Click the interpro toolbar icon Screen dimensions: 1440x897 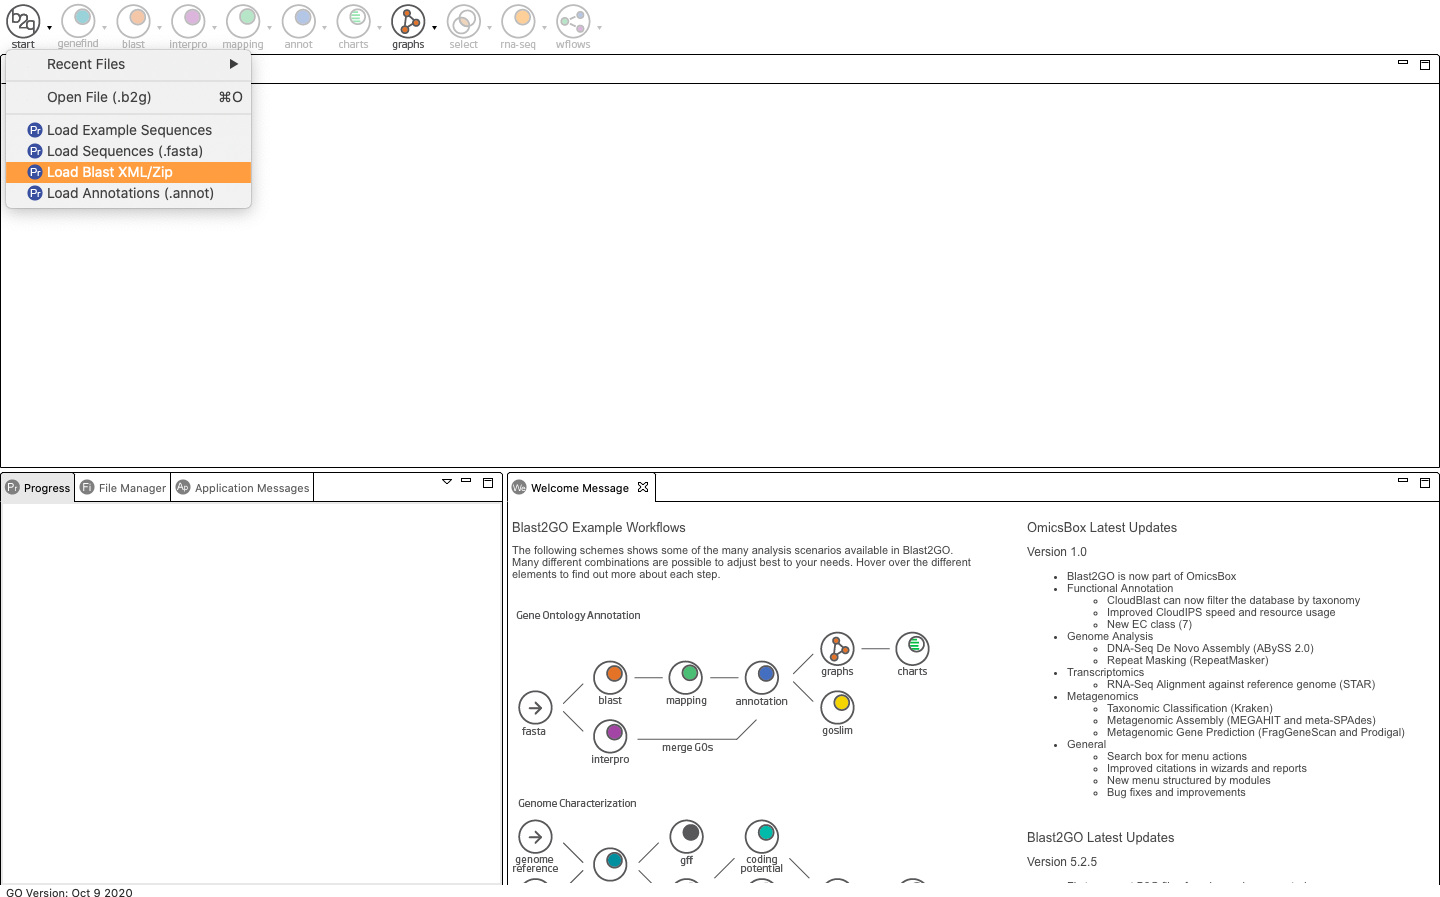coord(188,21)
